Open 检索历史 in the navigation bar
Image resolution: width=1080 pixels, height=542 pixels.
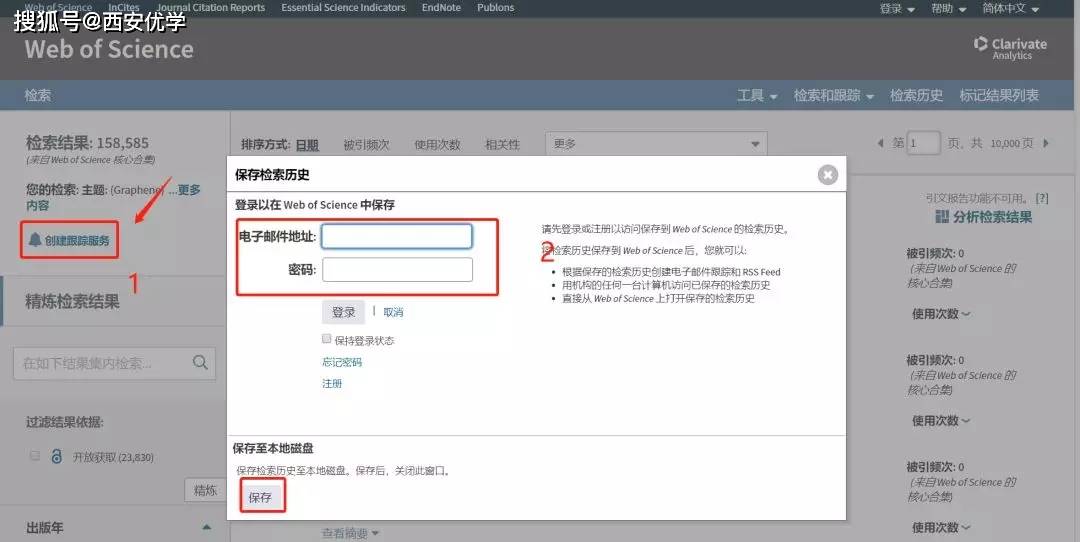(x=916, y=96)
